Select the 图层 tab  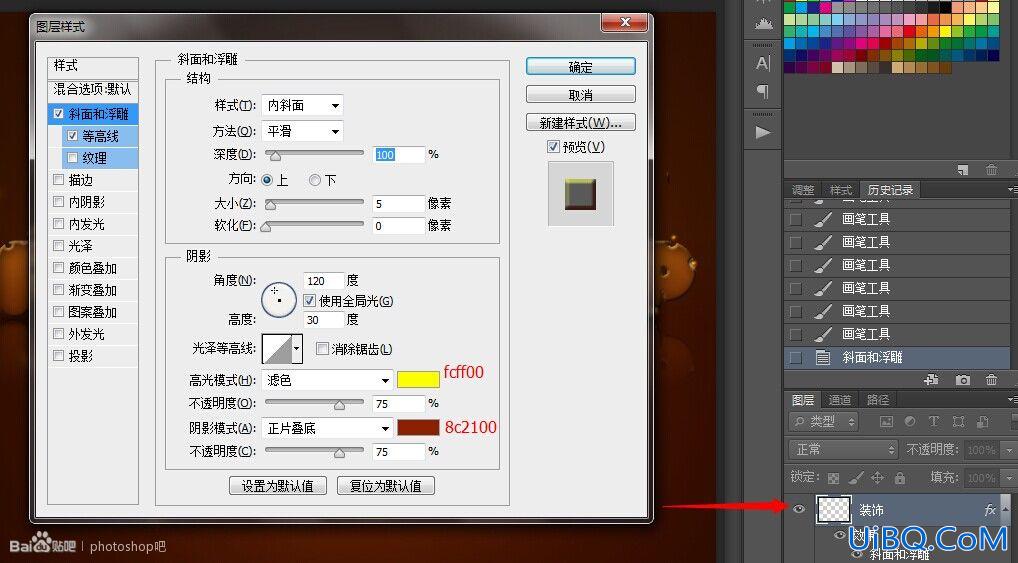coord(803,399)
